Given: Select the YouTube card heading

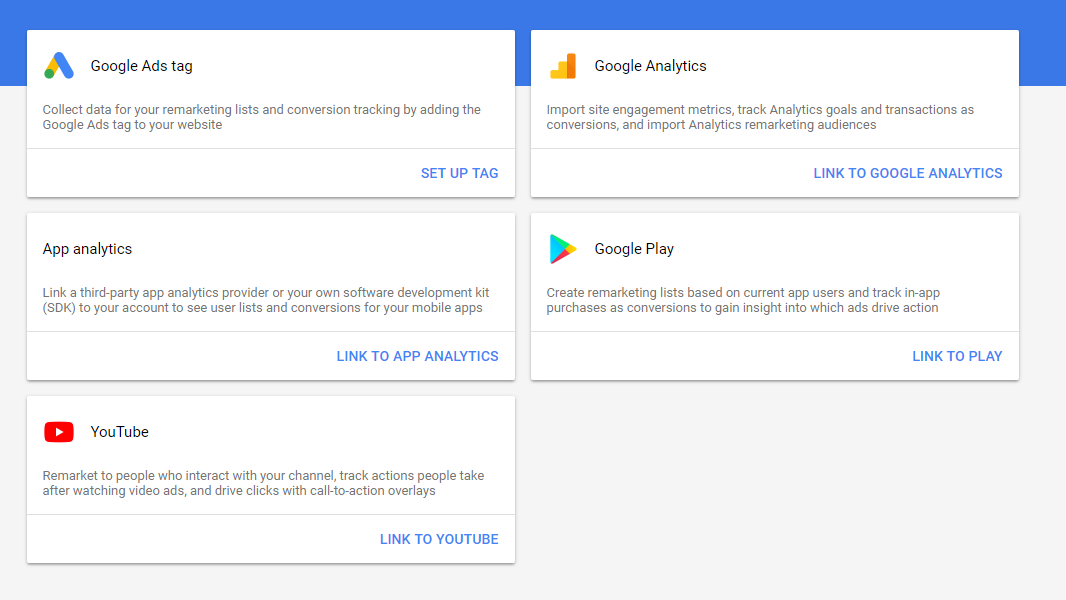Looking at the screenshot, I should [119, 432].
